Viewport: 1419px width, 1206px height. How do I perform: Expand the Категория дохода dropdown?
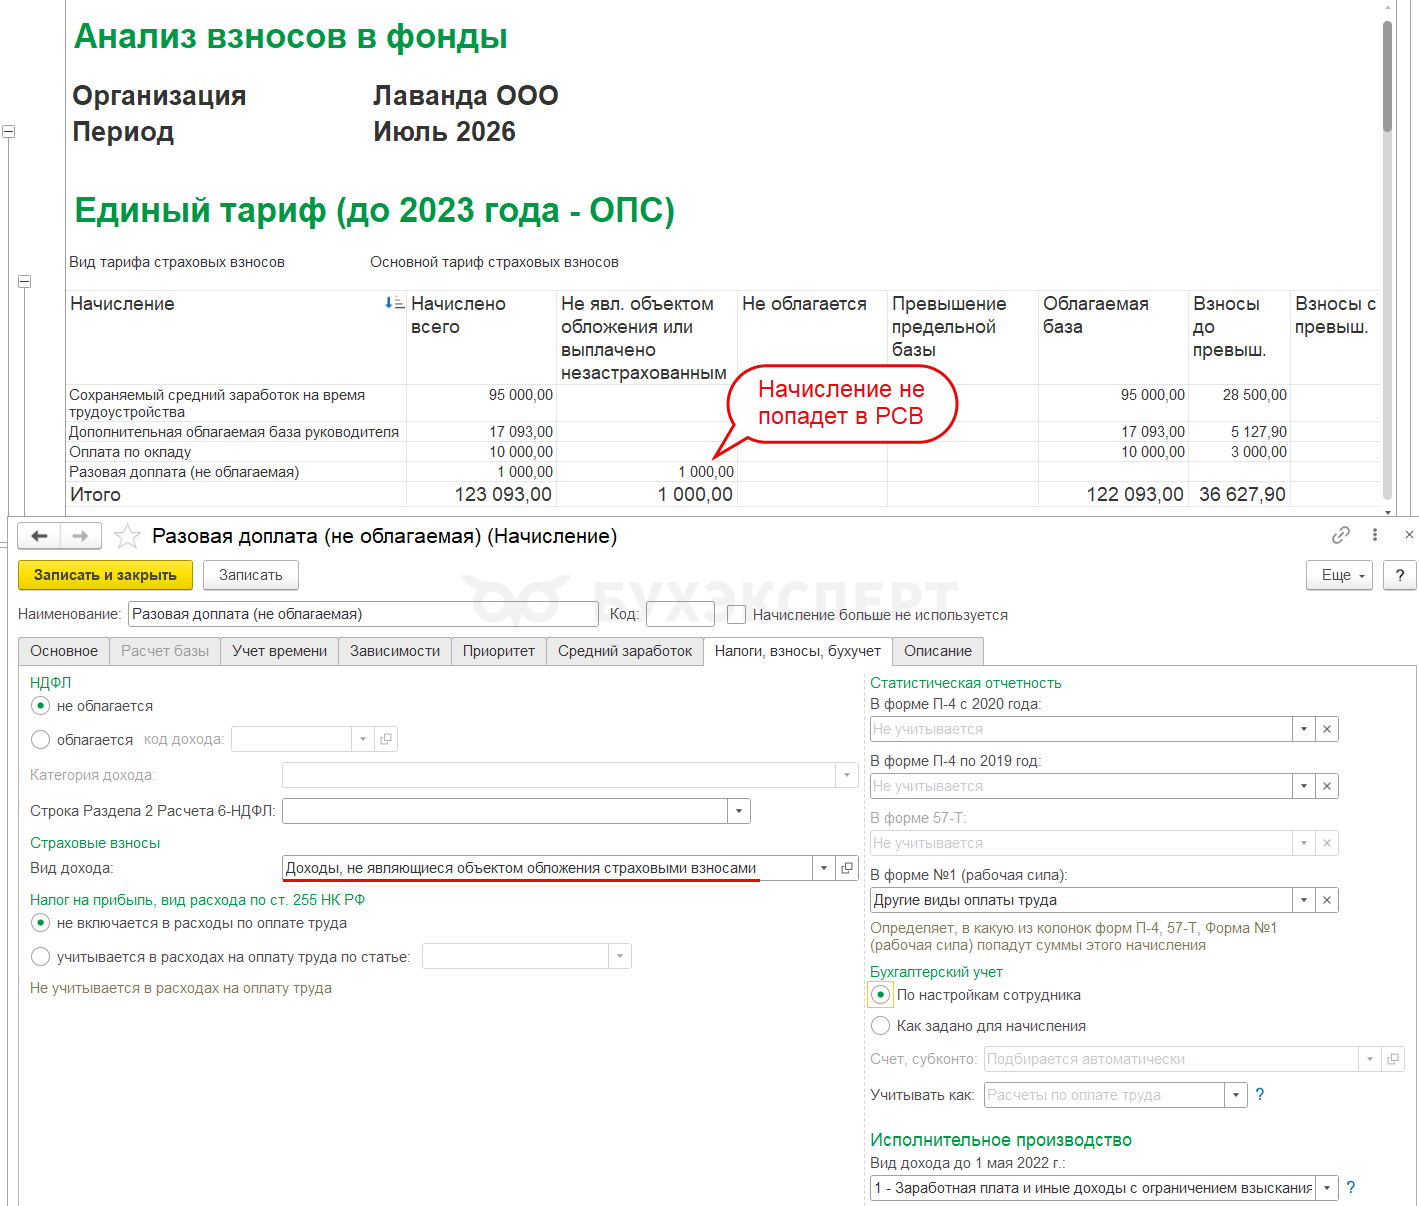tap(847, 775)
